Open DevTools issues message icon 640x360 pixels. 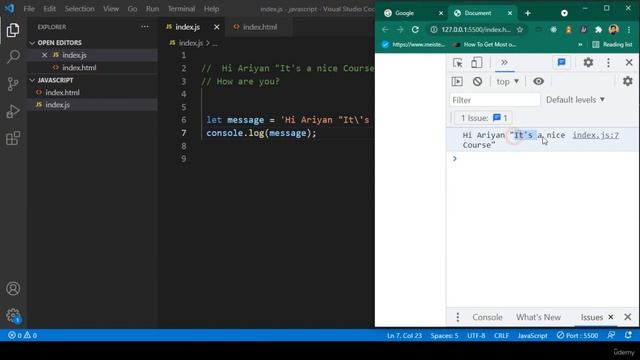pos(562,62)
